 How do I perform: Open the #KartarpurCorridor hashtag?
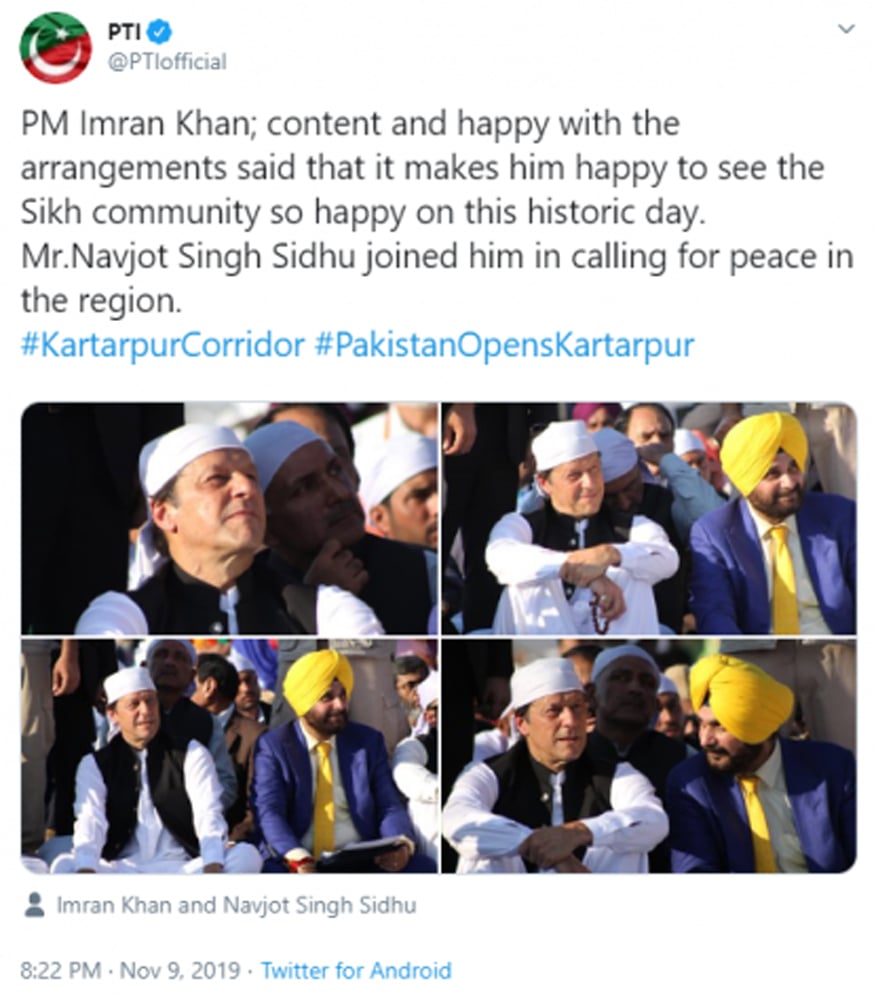(x=163, y=345)
